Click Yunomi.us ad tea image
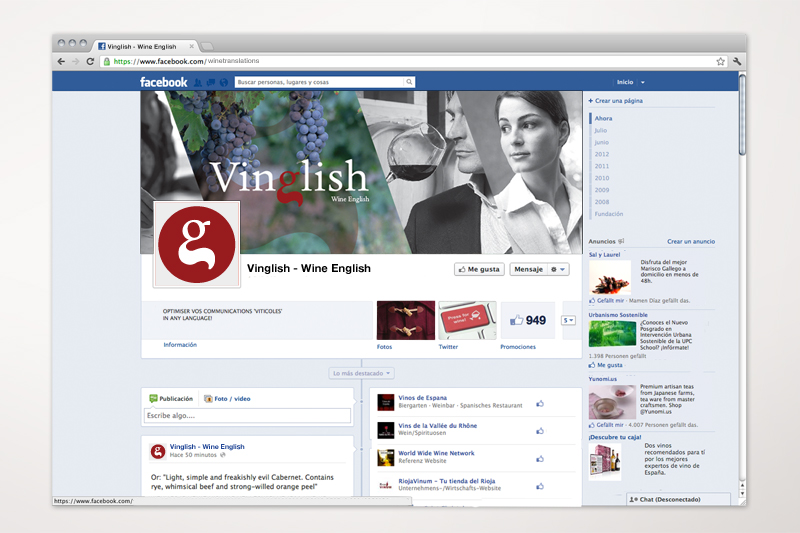 click(x=612, y=402)
